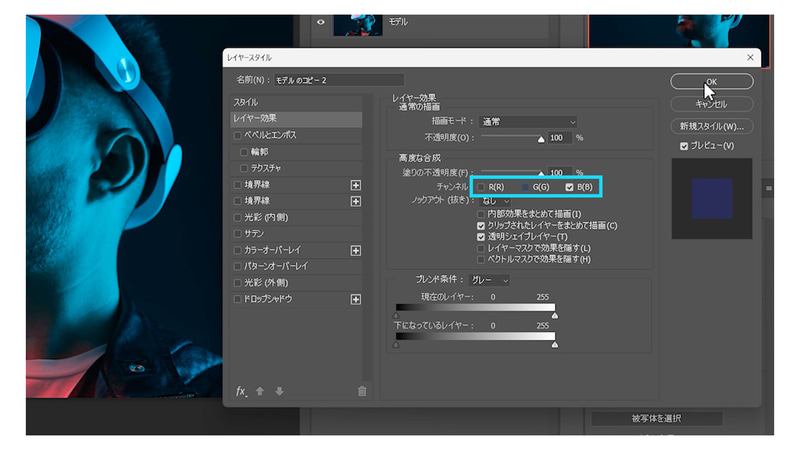Check 内部効果をまとめて描画(I)
The width and height of the screenshot is (800, 450).
pos(481,214)
